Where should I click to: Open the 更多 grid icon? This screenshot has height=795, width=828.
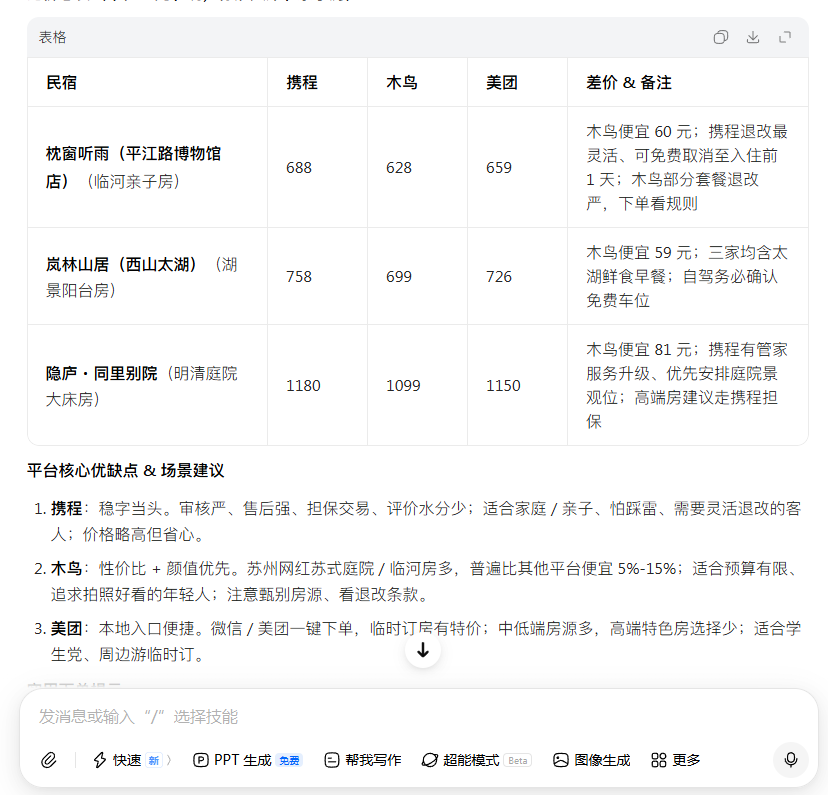[x=658, y=760]
